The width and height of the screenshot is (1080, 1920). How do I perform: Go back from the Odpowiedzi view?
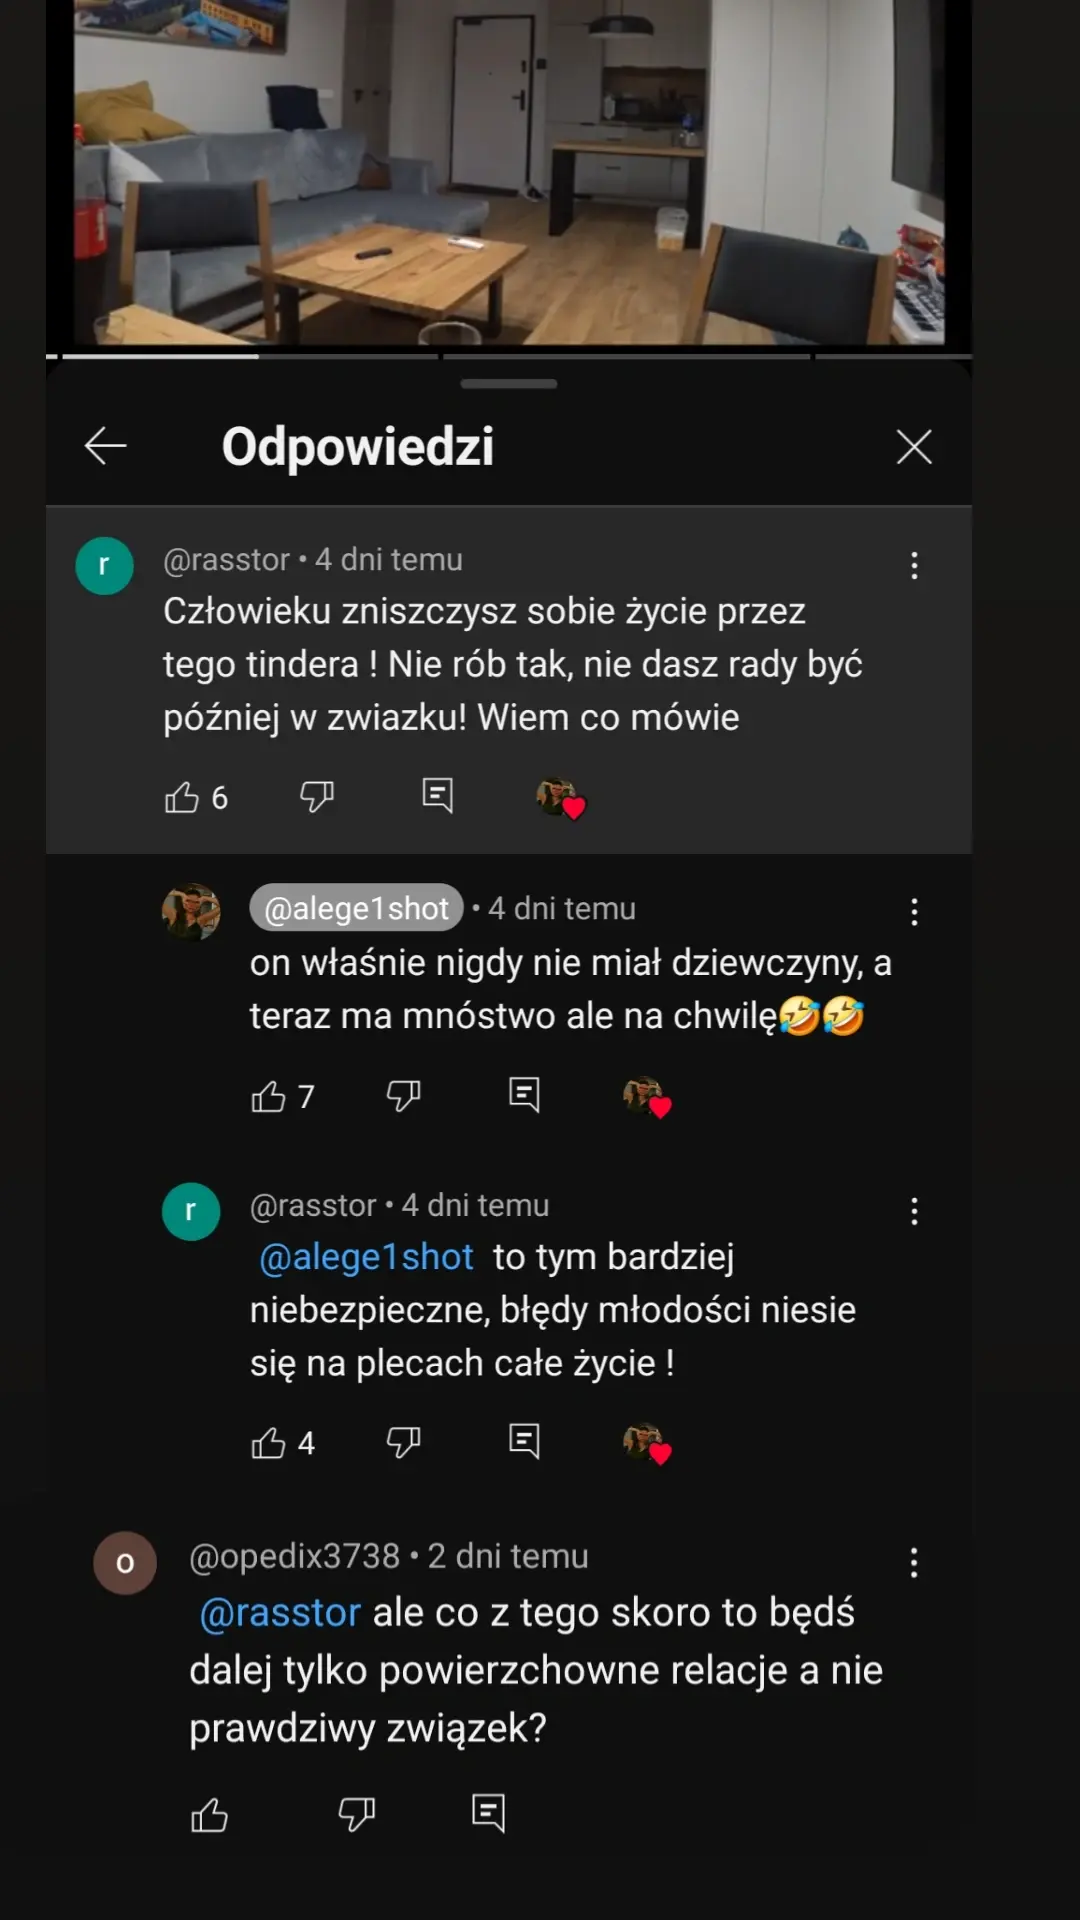pos(105,446)
